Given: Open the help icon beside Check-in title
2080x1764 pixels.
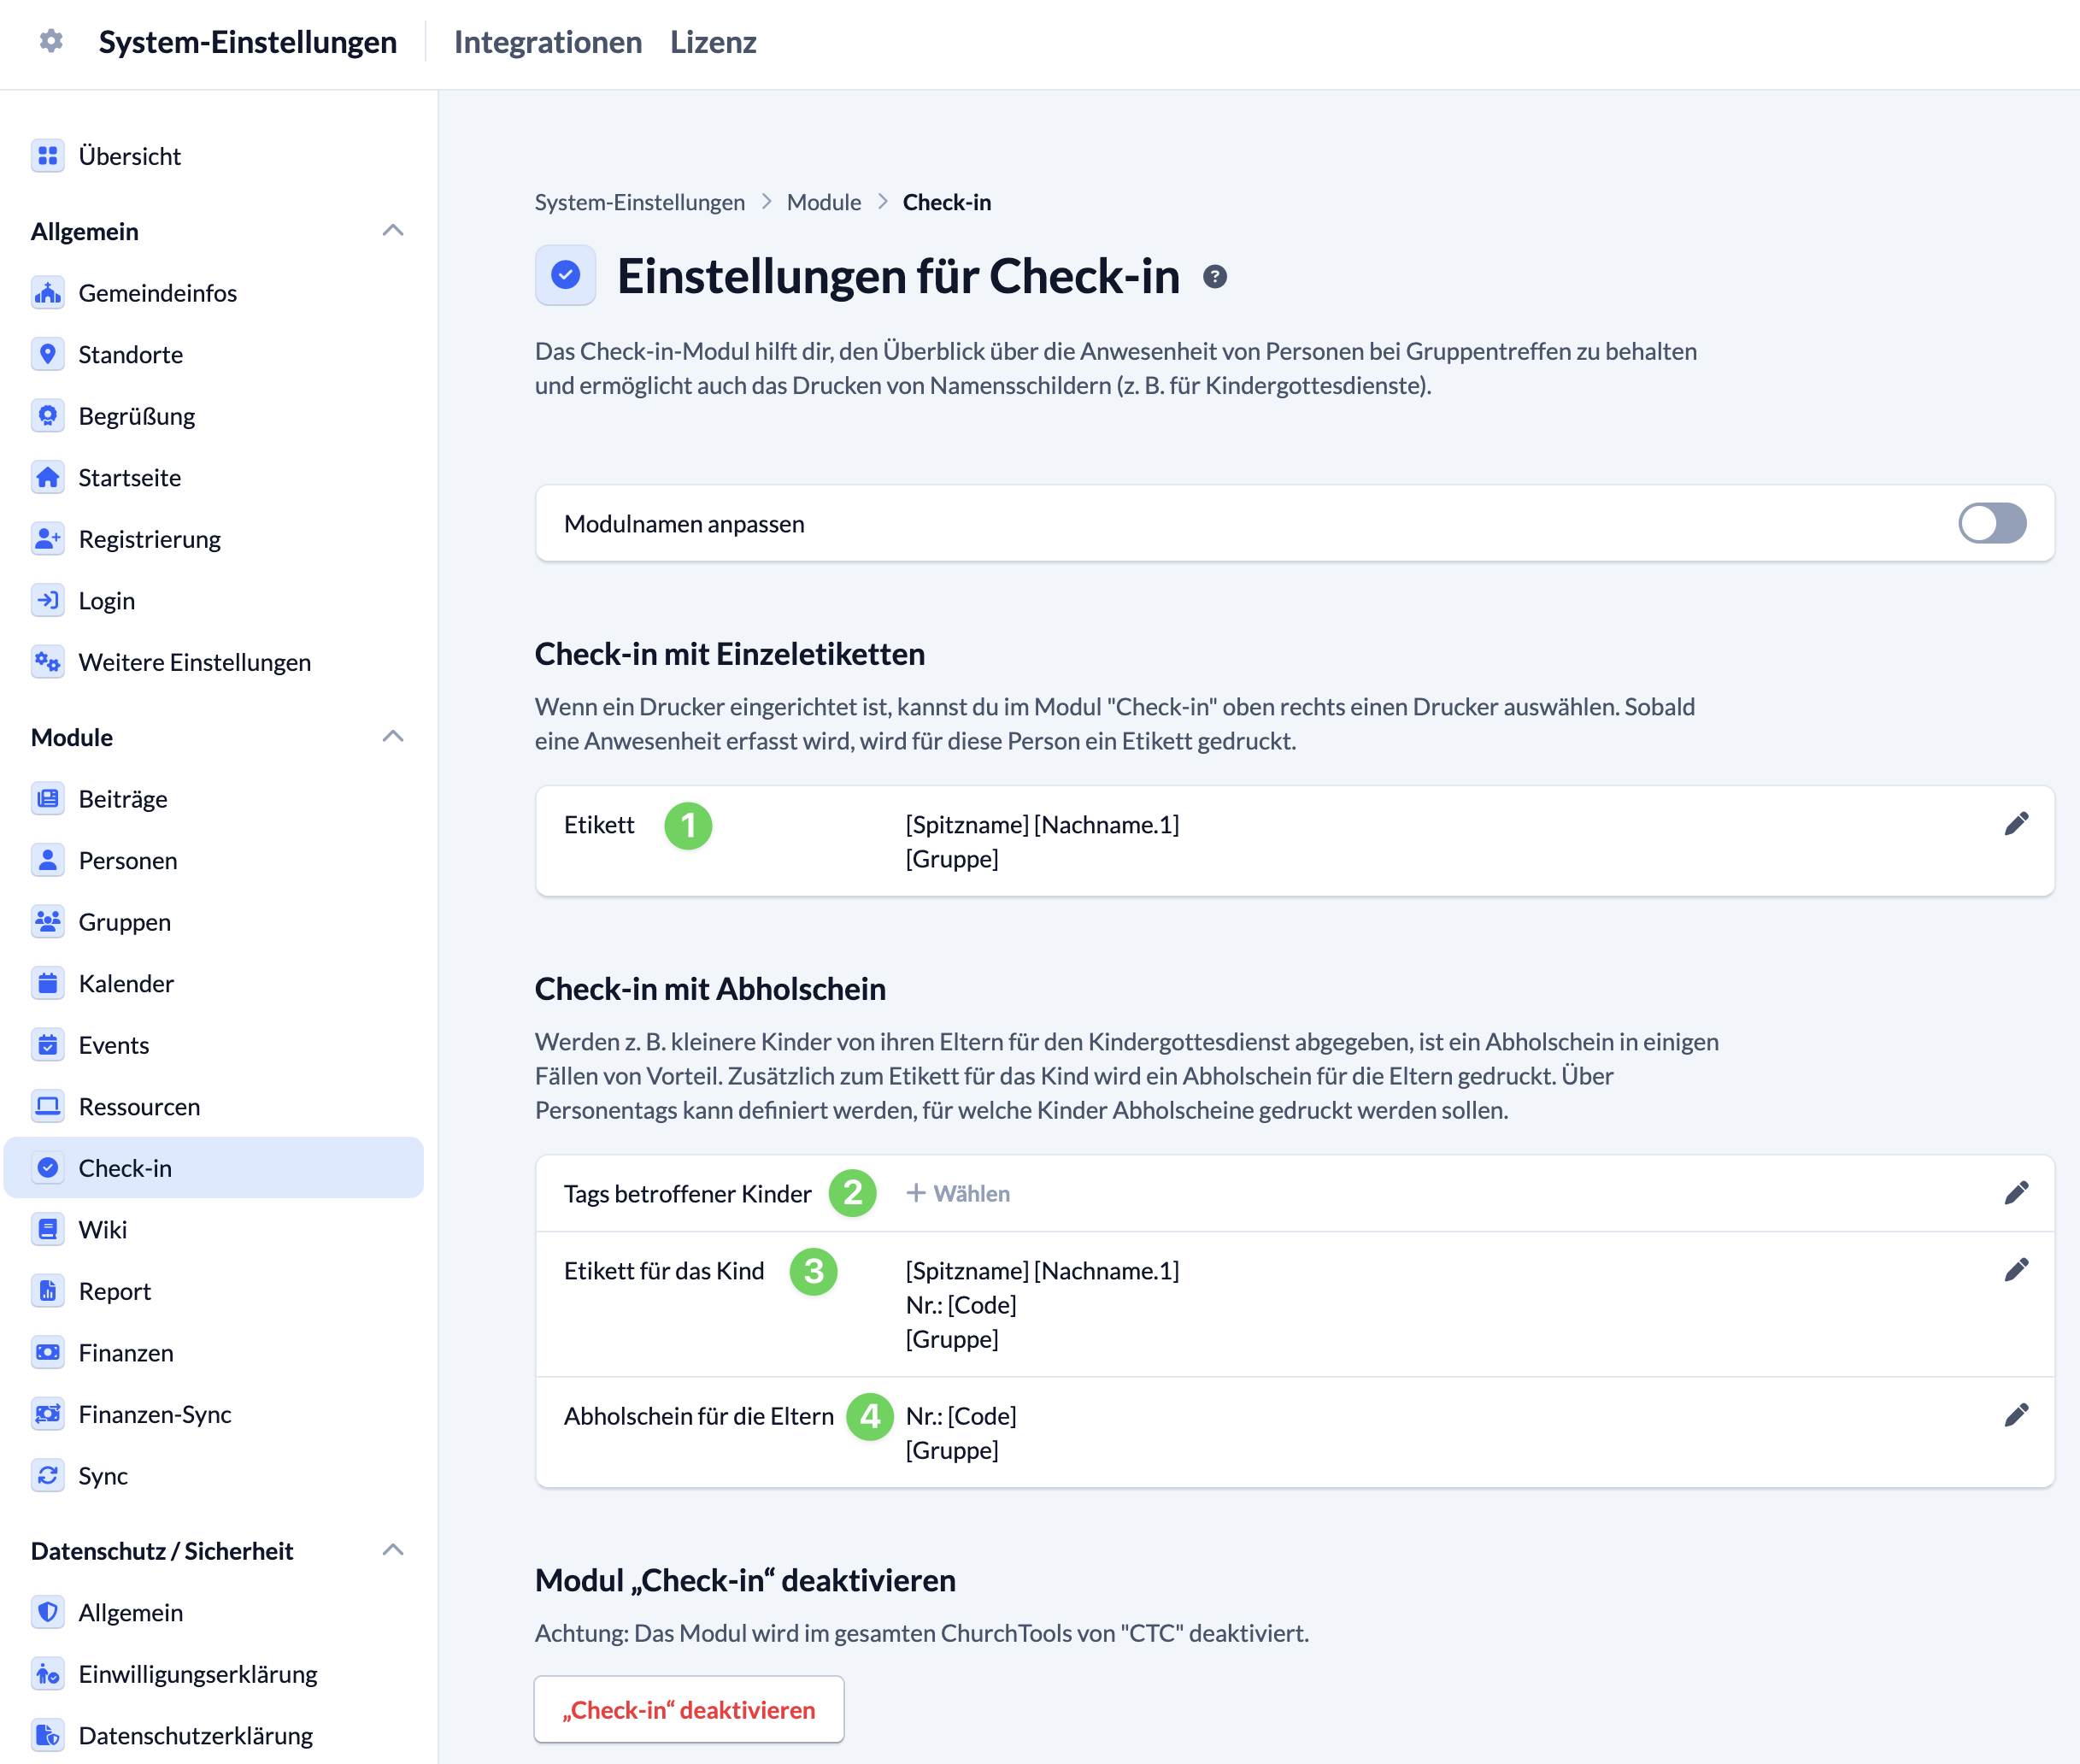Looking at the screenshot, I should pos(1214,277).
